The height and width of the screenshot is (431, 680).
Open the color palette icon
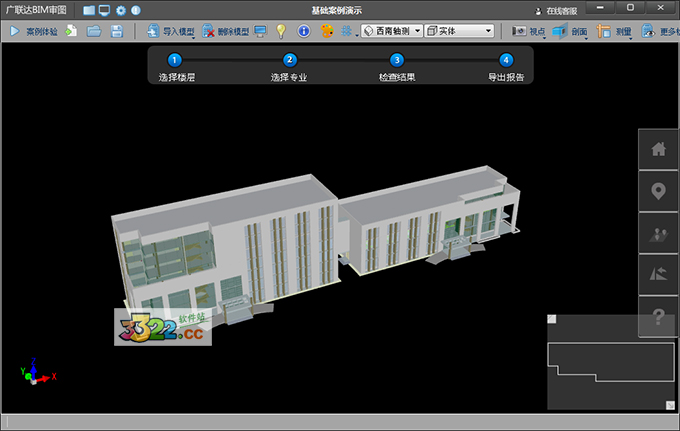327,31
